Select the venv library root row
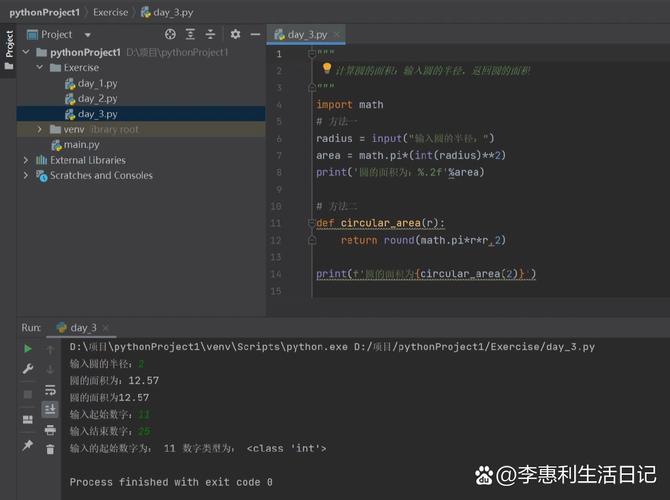The height and width of the screenshot is (500, 670). pos(141,129)
